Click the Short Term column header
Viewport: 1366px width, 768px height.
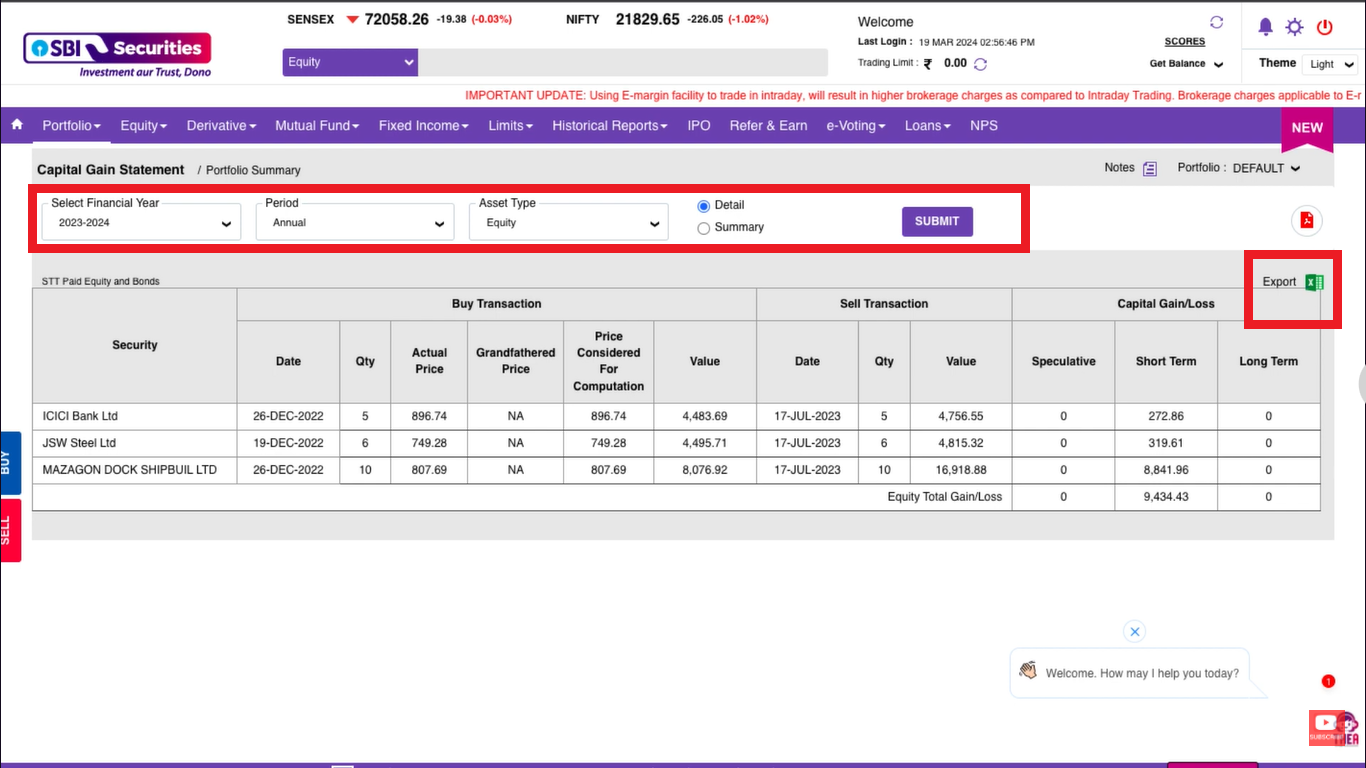[x=1165, y=361]
